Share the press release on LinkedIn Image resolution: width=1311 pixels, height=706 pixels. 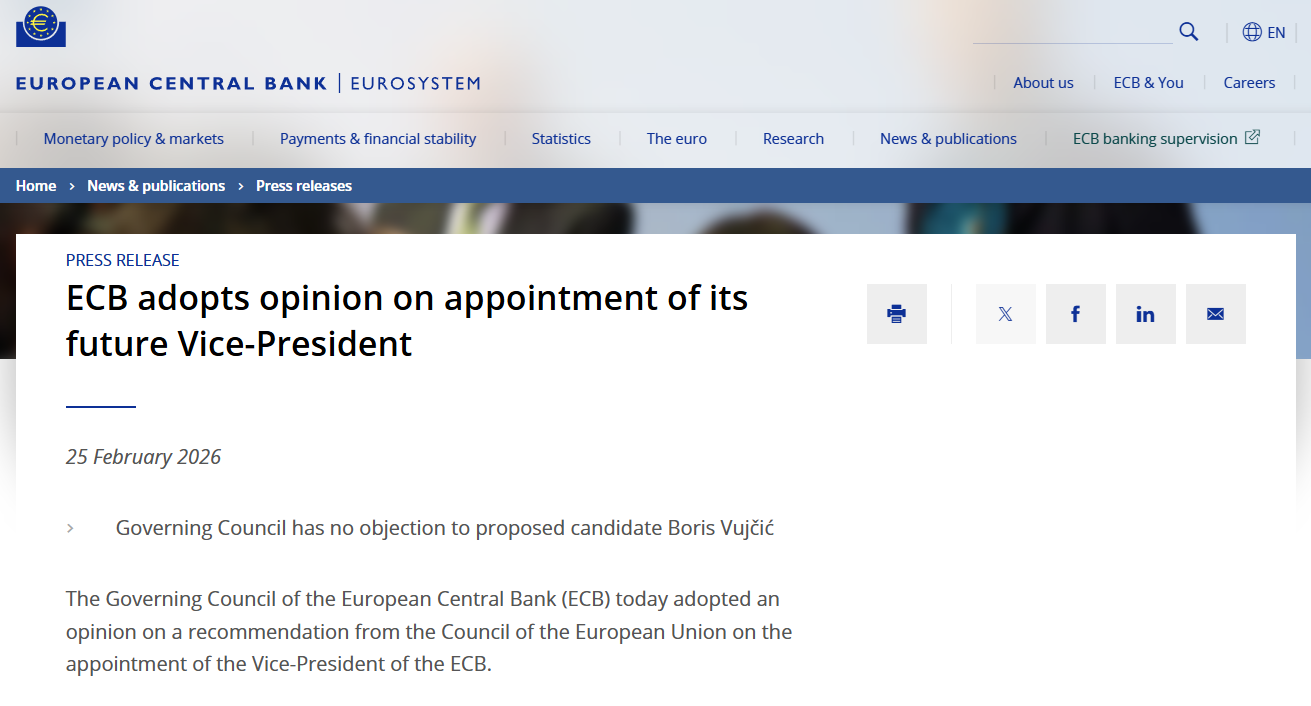(x=1145, y=314)
